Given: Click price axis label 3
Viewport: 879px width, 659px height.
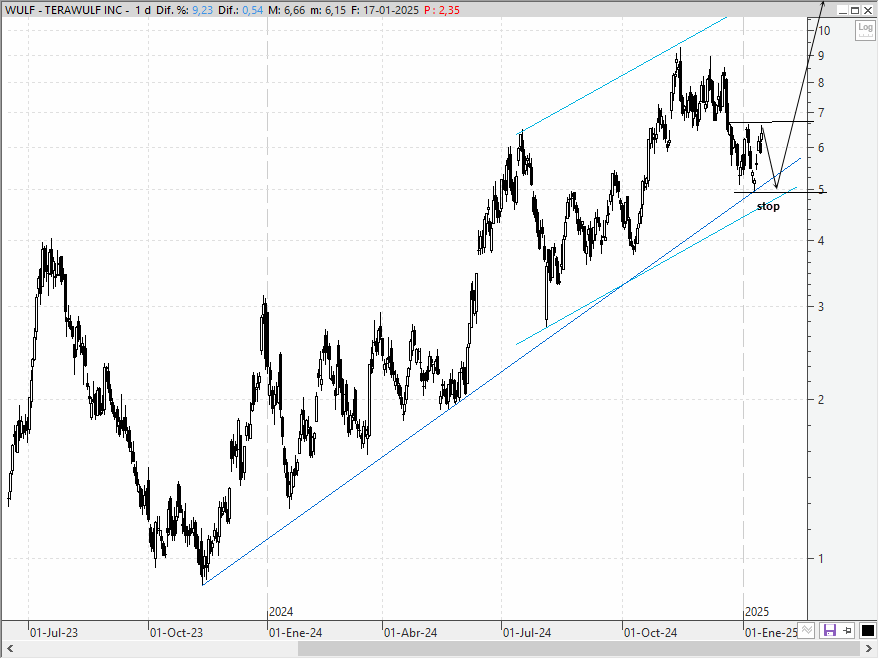Looking at the screenshot, I should 821,307.
